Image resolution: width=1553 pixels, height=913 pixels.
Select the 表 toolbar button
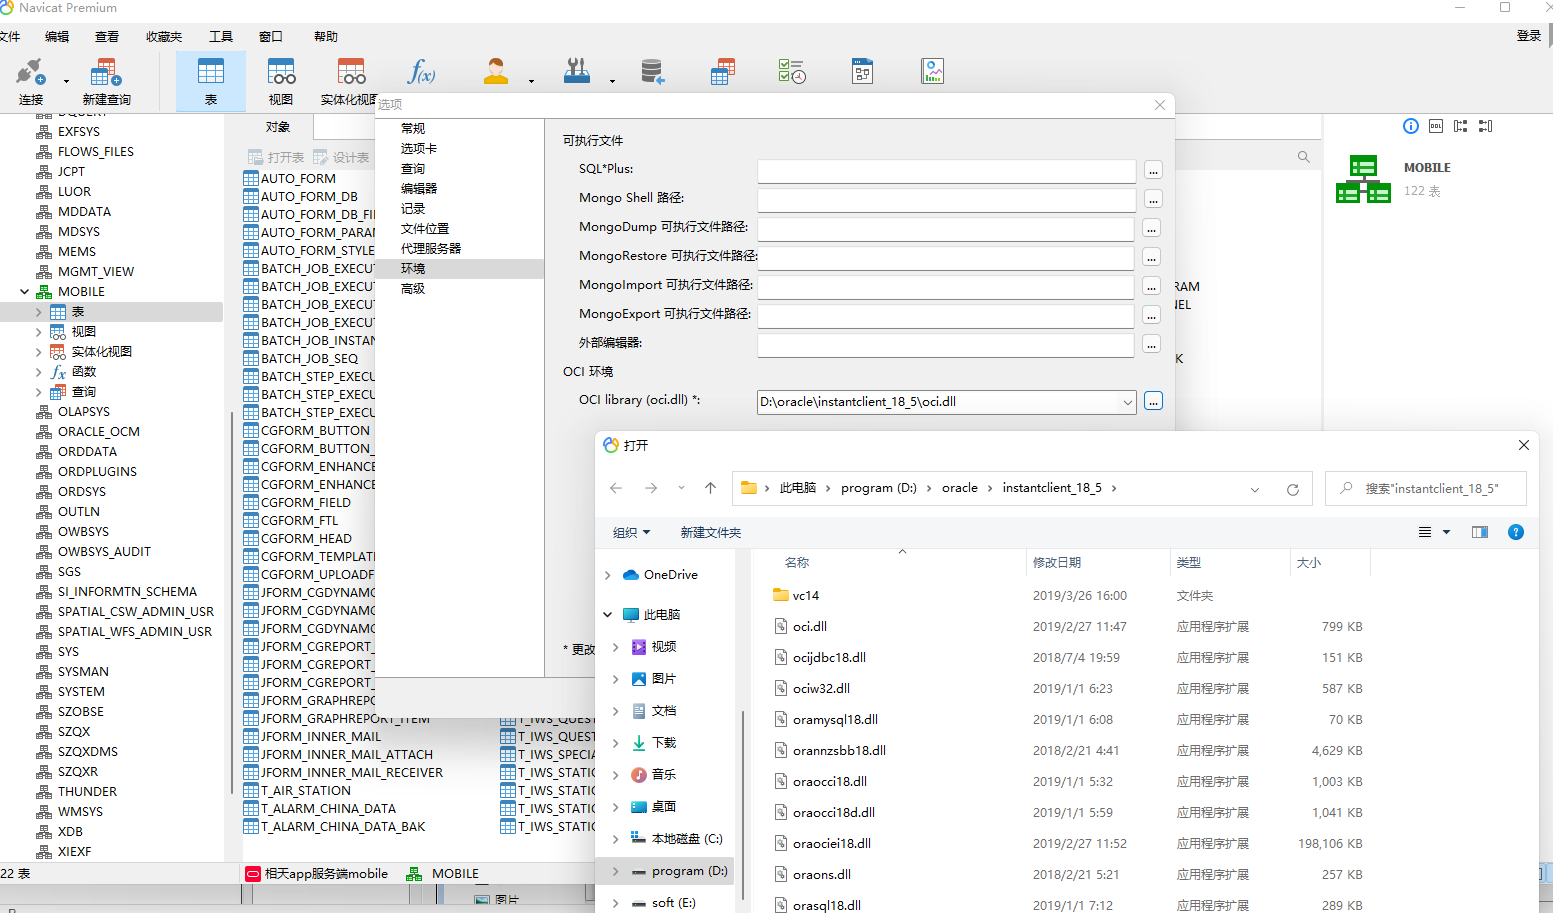211,82
